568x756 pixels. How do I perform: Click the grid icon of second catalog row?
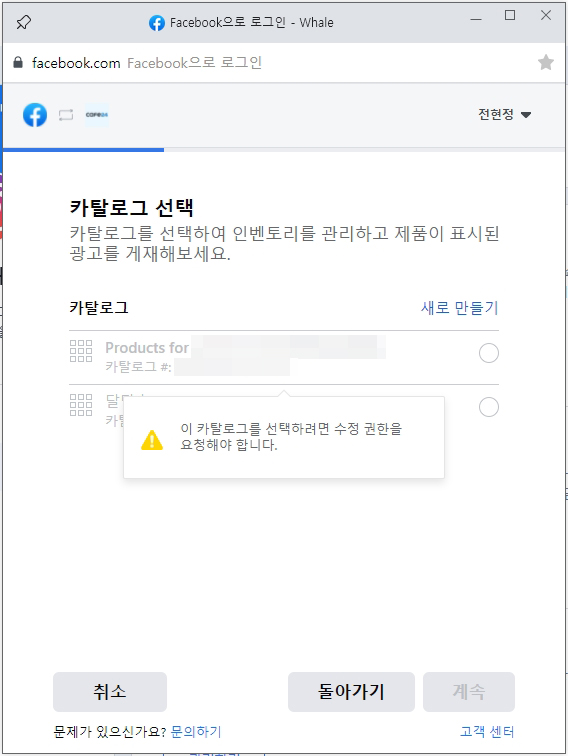click(x=81, y=405)
